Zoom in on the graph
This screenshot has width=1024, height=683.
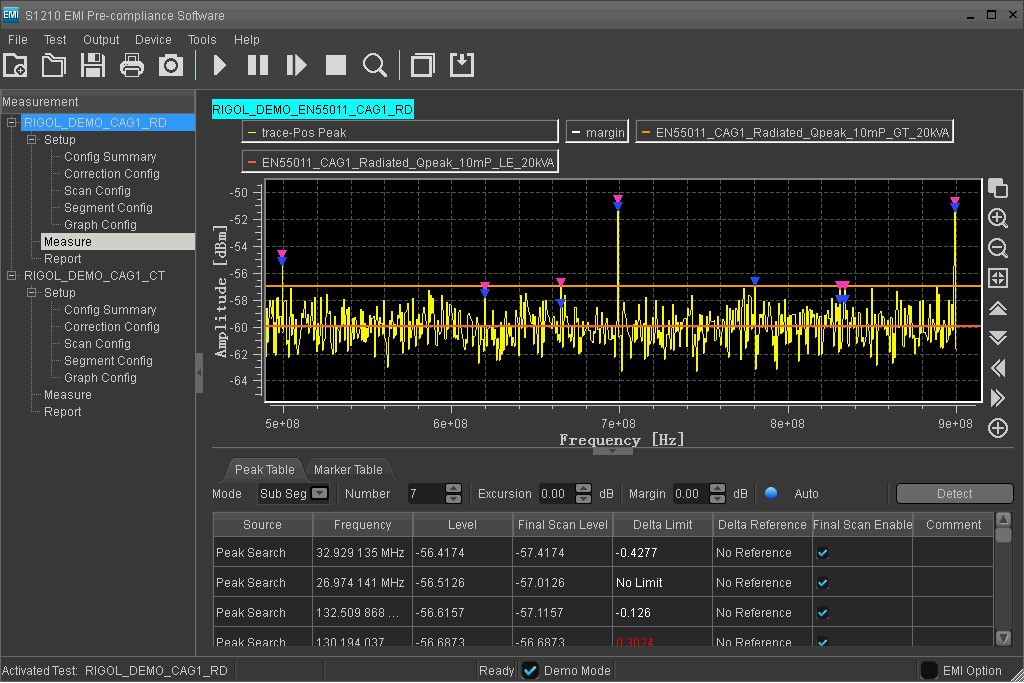click(997, 218)
